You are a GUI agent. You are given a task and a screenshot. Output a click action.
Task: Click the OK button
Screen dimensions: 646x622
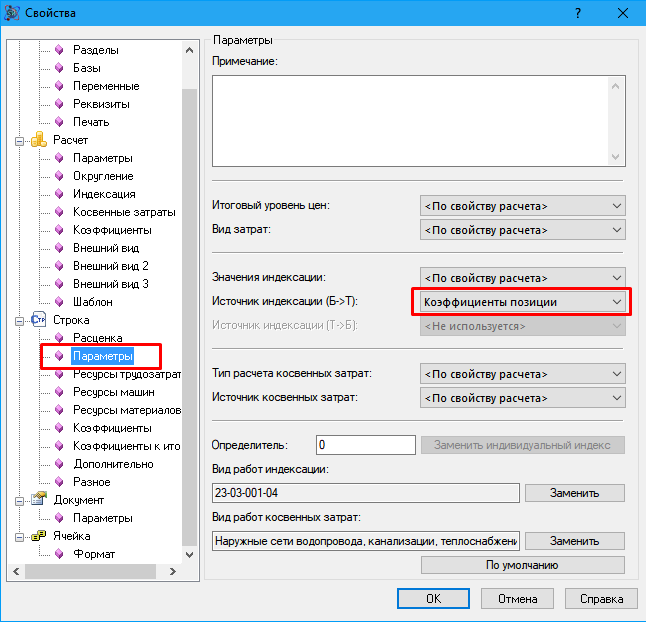point(433,599)
